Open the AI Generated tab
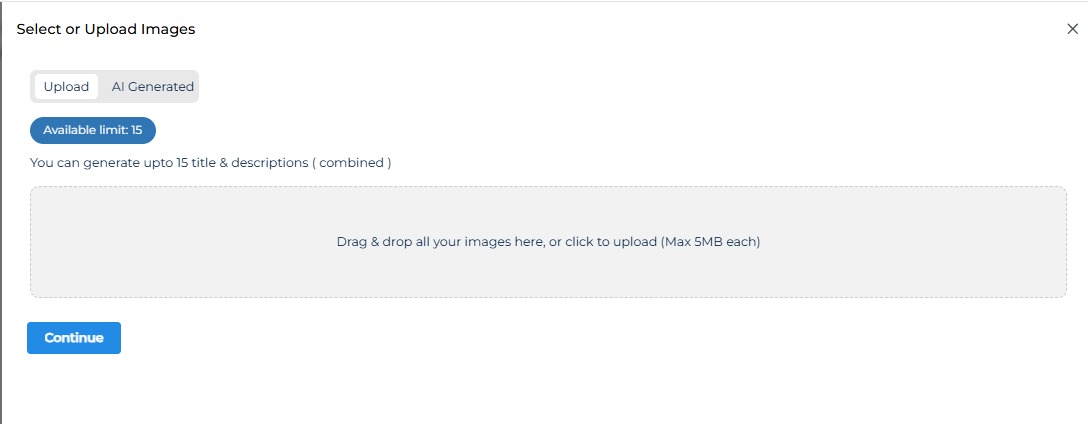Viewport: 1088px width, 424px height. click(152, 87)
